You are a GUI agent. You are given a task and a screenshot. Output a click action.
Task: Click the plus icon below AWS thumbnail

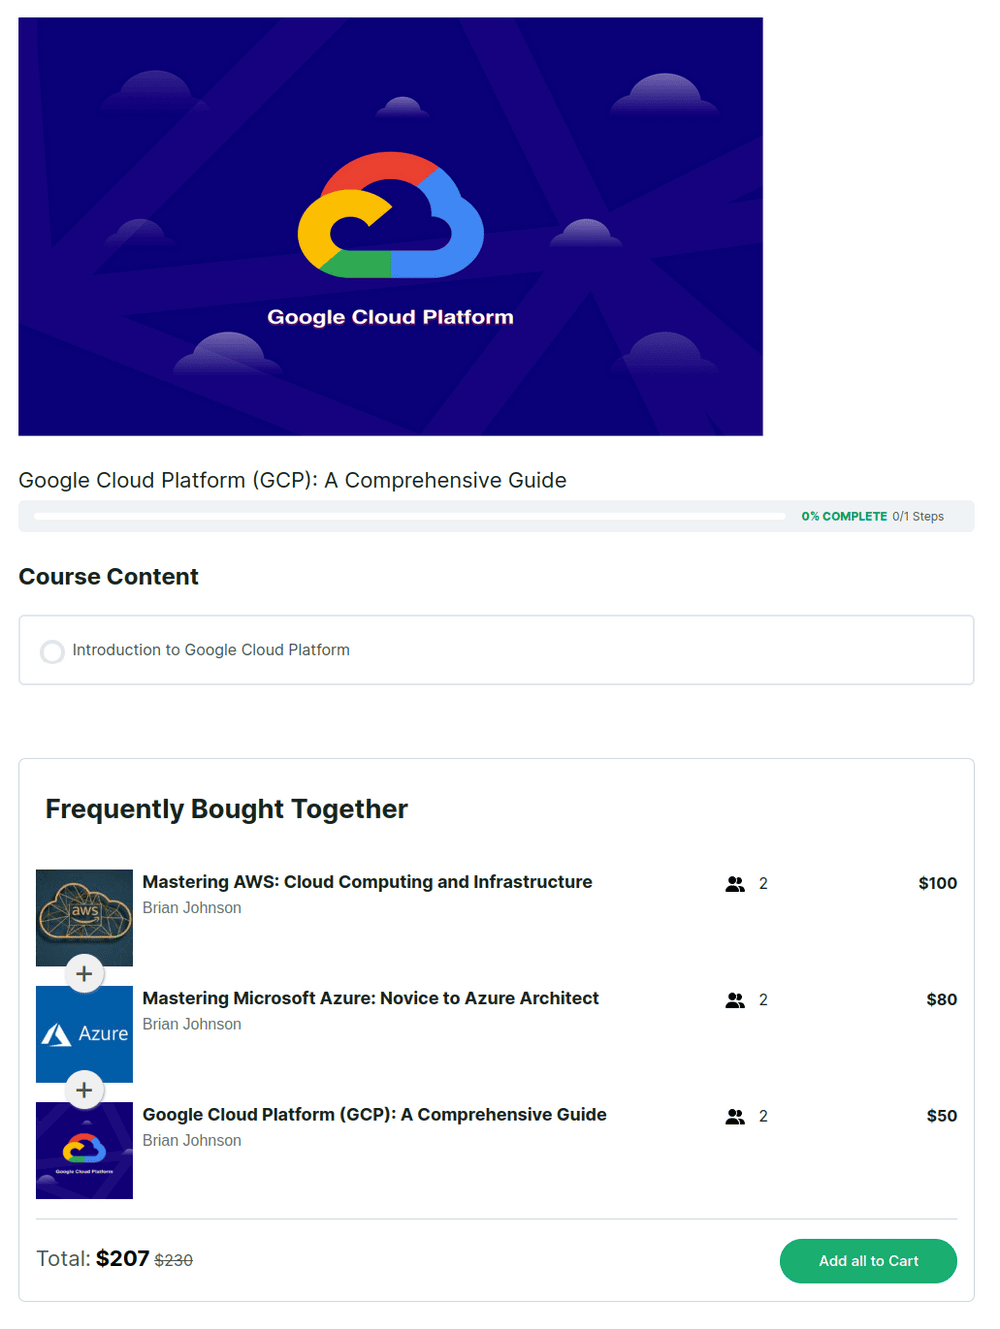point(85,973)
